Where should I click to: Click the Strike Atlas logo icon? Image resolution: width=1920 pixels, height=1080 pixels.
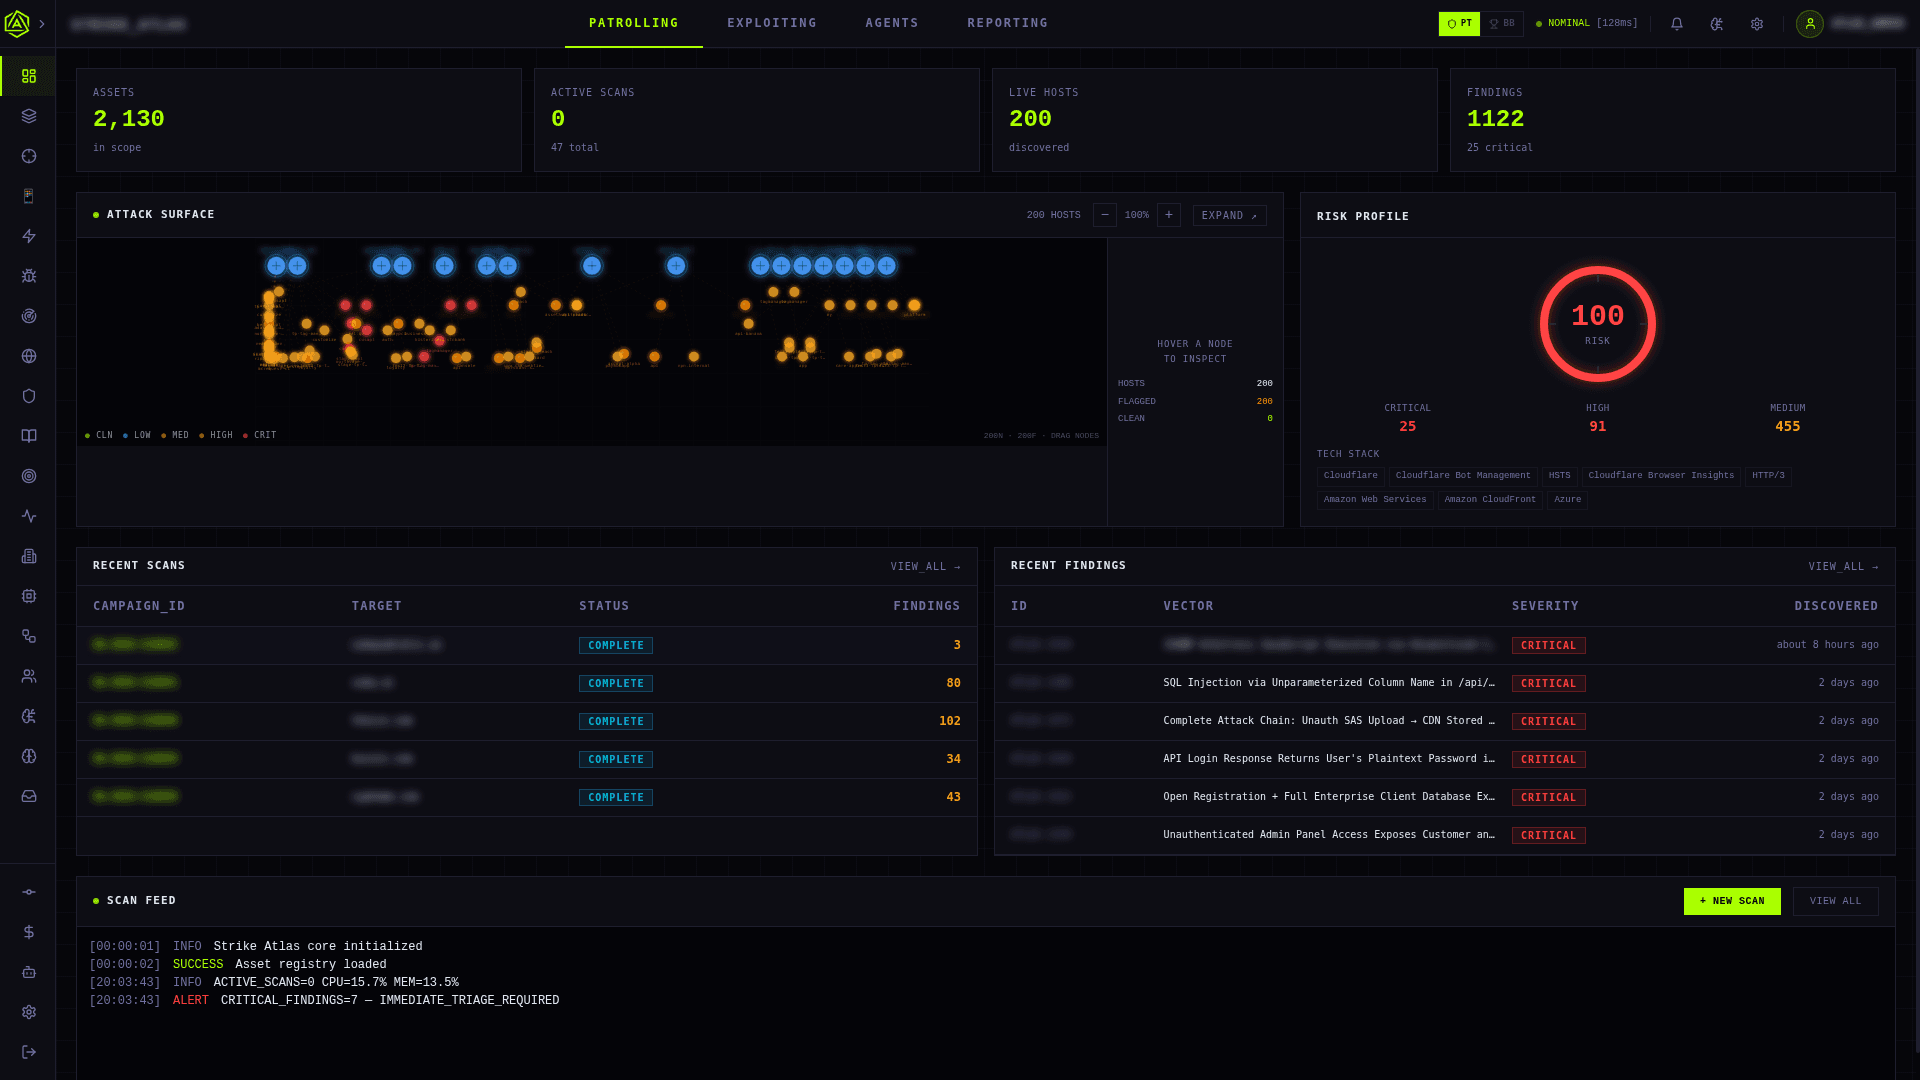17,24
